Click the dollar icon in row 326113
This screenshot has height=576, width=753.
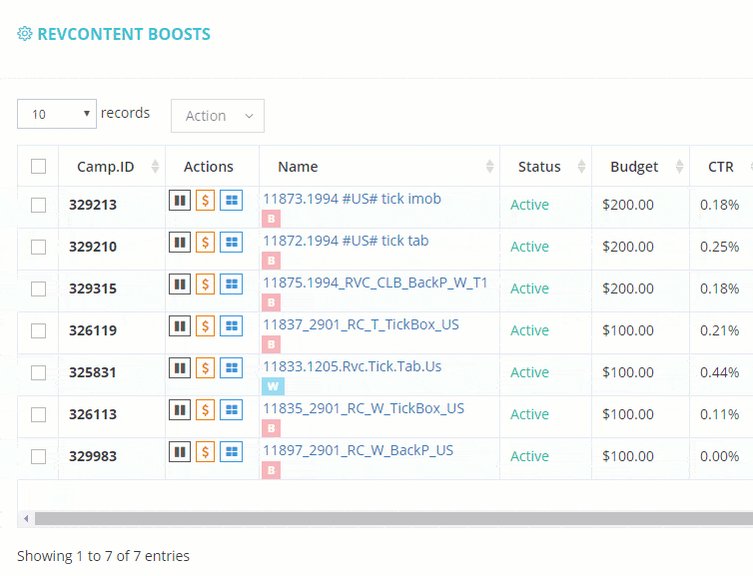pyautogui.click(x=205, y=410)
